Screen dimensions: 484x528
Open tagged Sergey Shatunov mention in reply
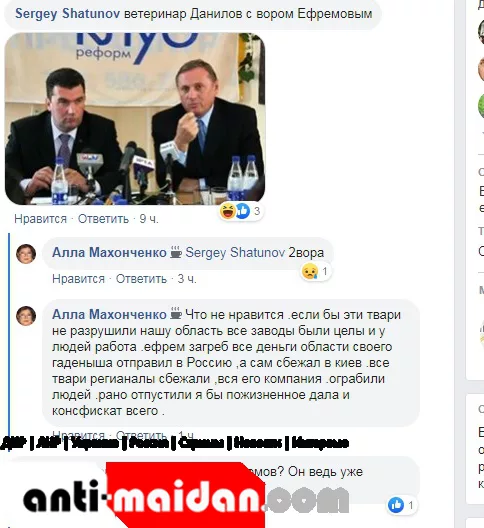click(235, 253)
